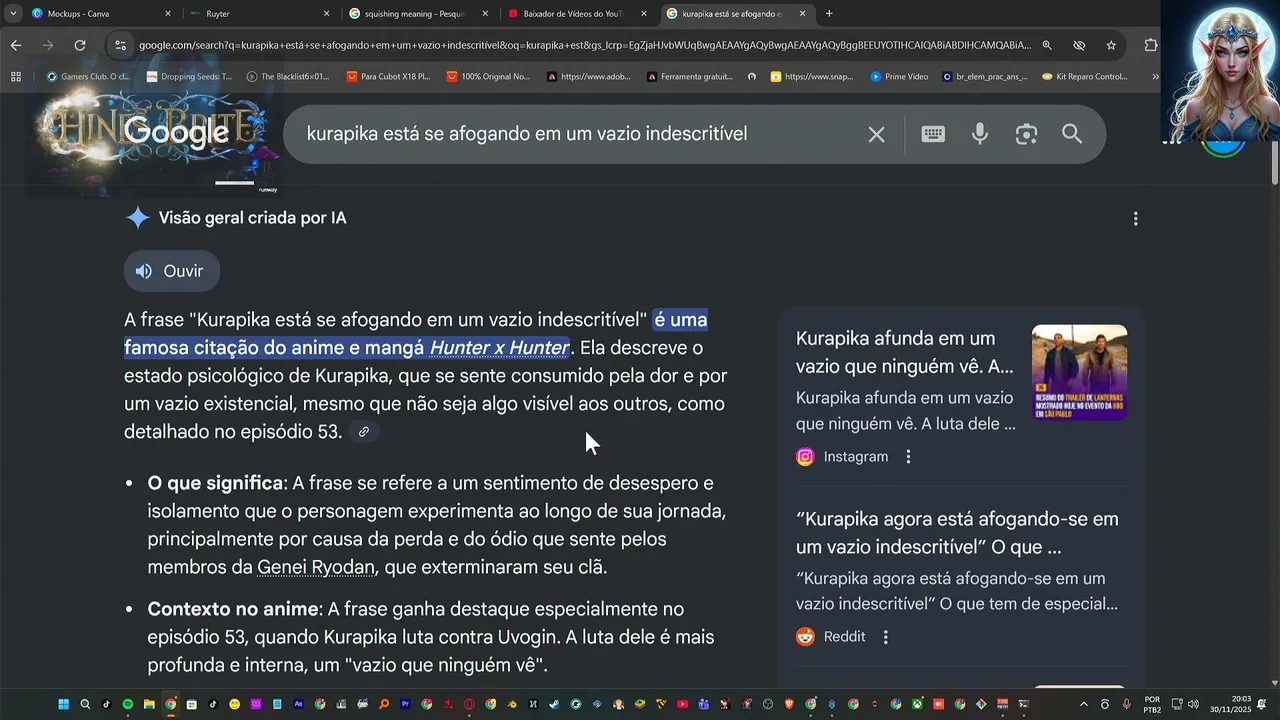The height and width of the screenshot is (720, 1280).
Task: Open Steam from the taskbar
Action: tap(553, 704)
